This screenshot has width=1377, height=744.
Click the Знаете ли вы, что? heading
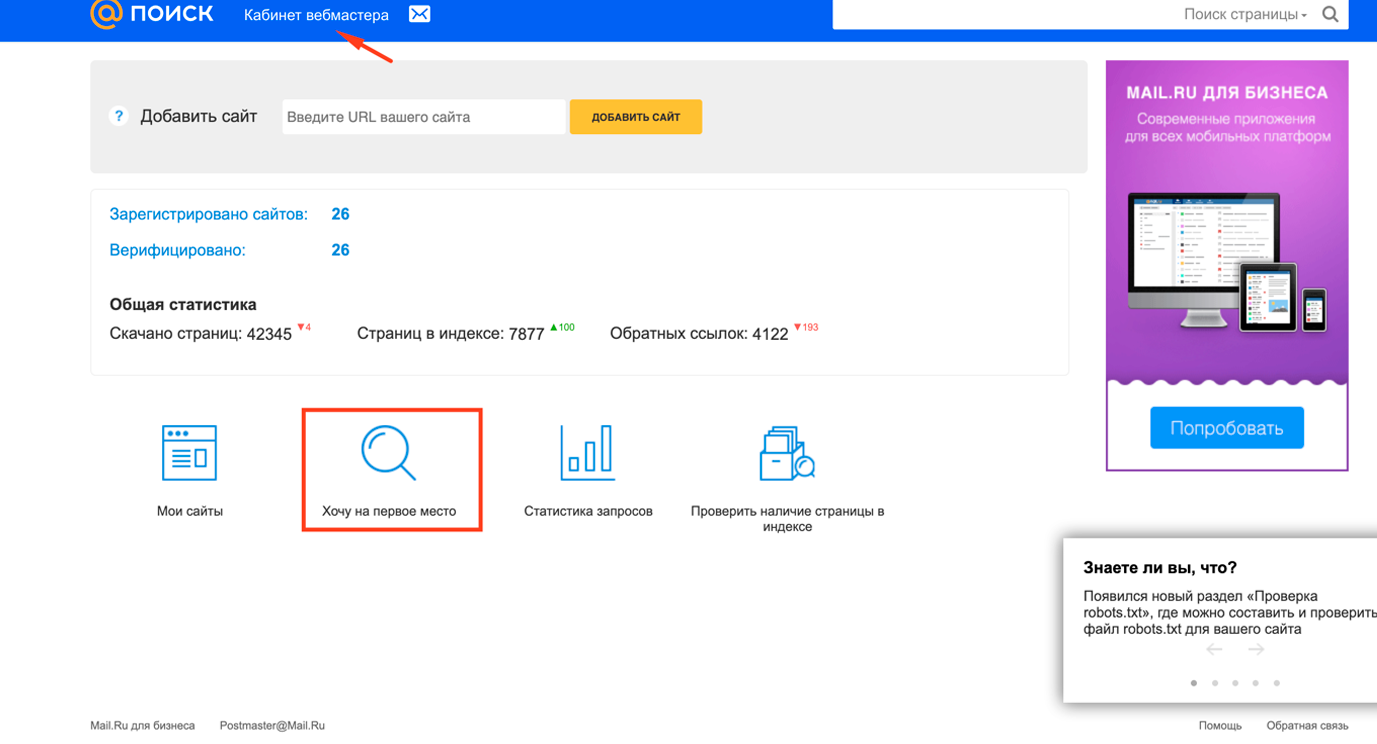1160,568
